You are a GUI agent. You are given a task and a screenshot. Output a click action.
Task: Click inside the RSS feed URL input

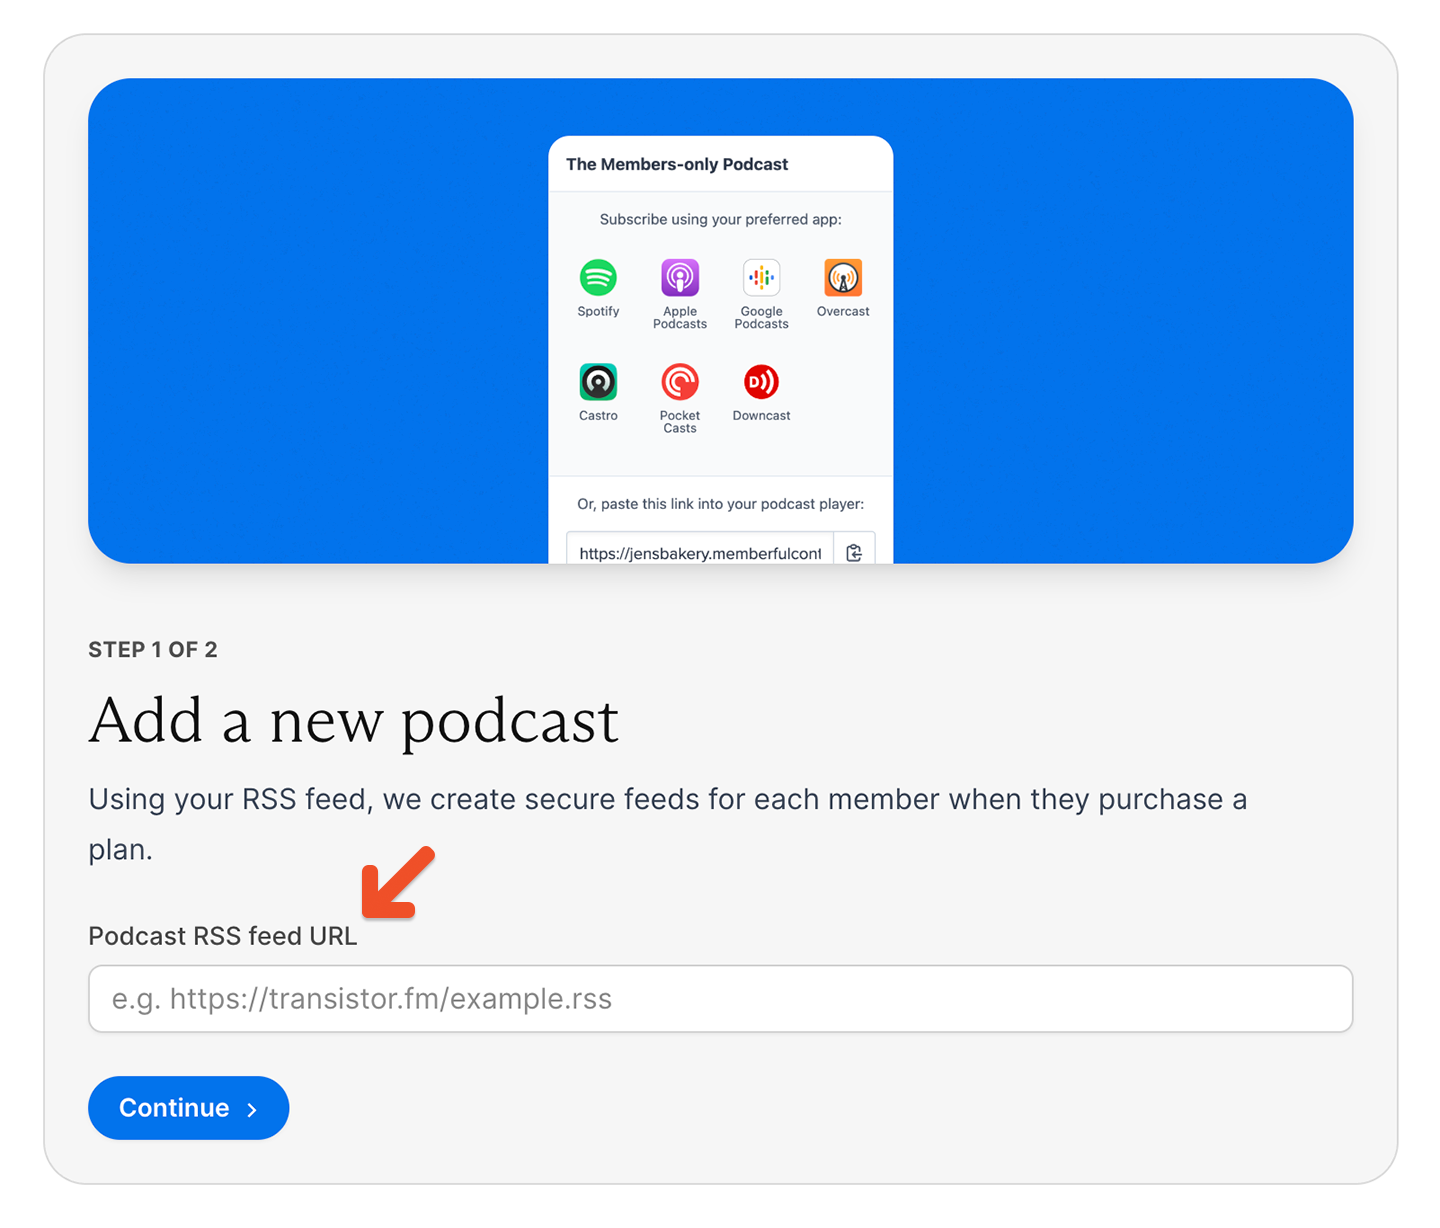[719, 998]
